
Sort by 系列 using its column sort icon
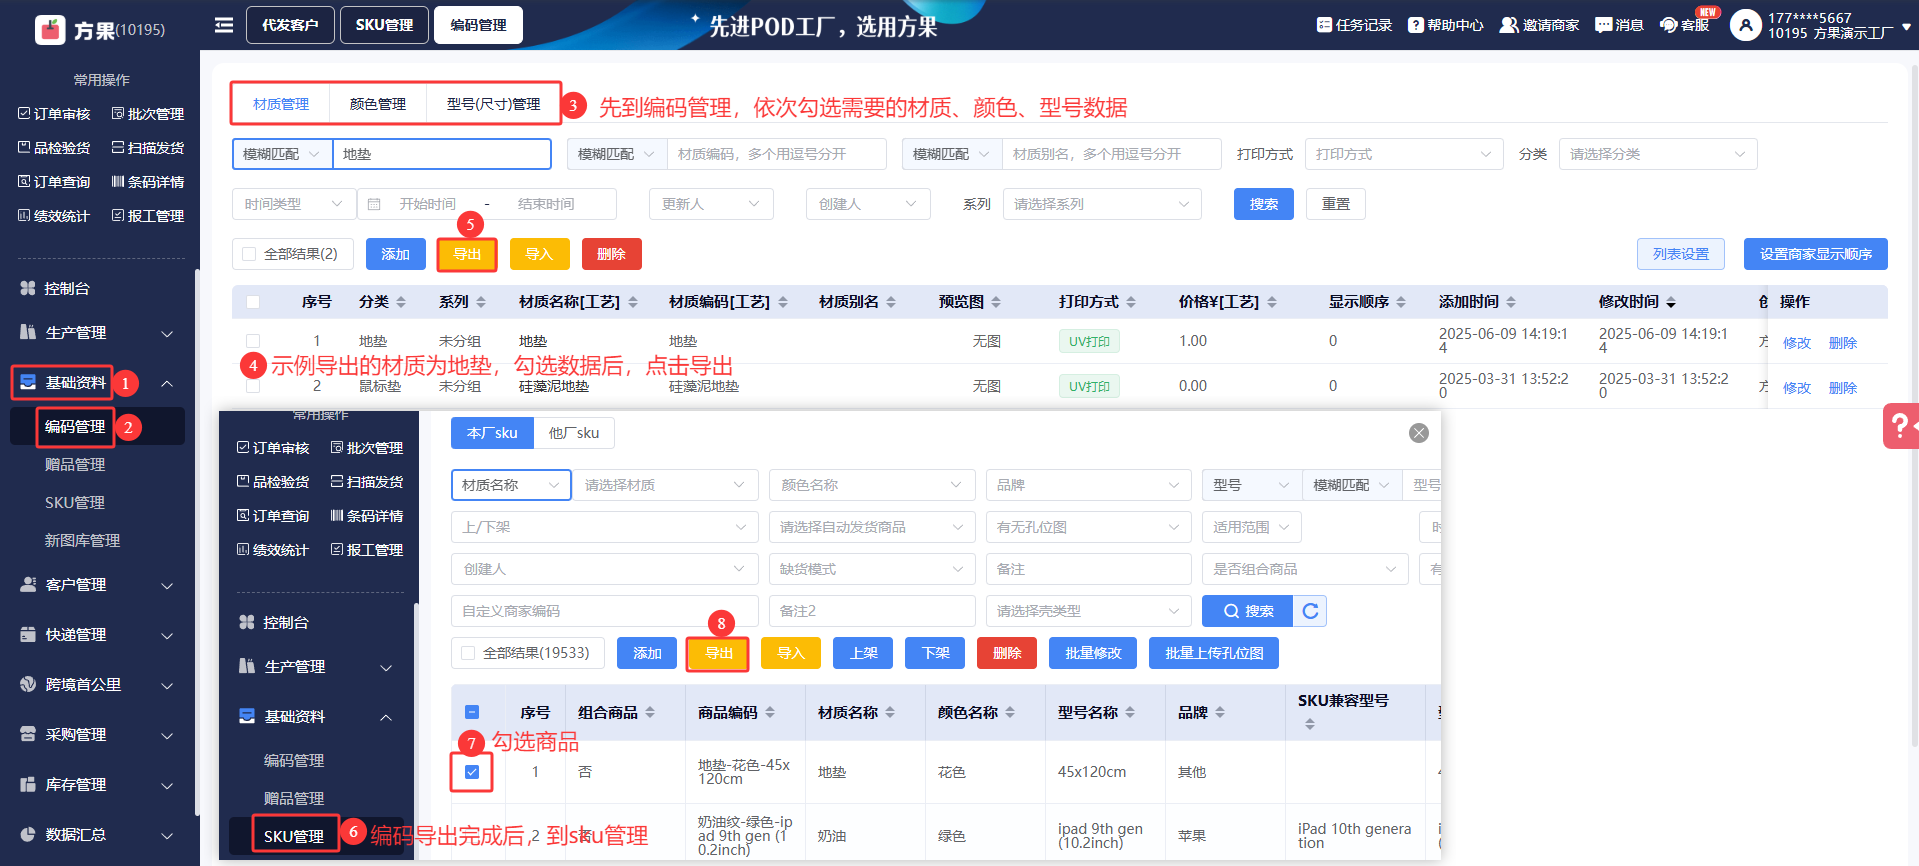[481, 302]
